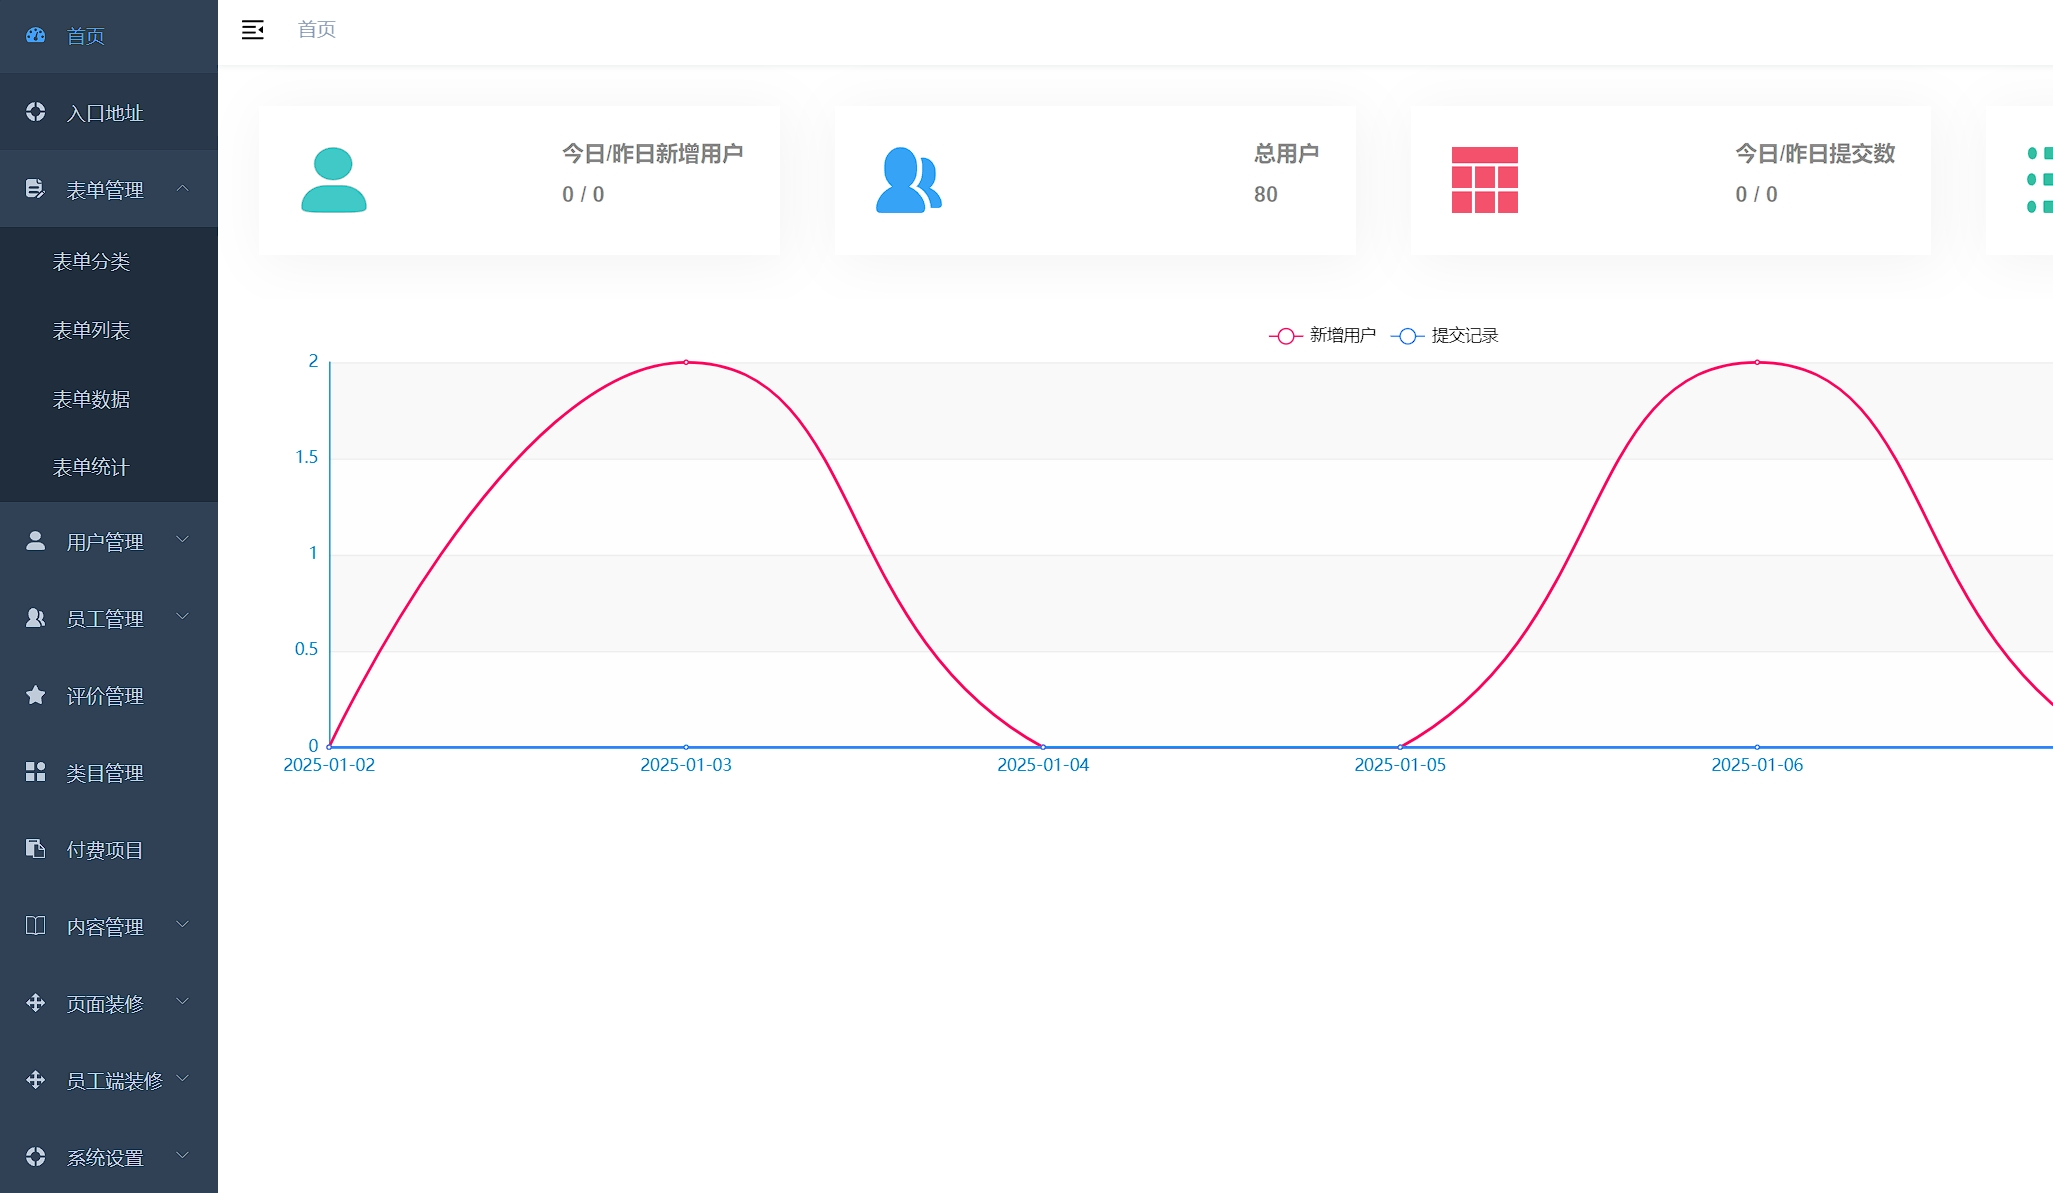Toggle the 新增用户 legend series

click(x=1322, y=335)
